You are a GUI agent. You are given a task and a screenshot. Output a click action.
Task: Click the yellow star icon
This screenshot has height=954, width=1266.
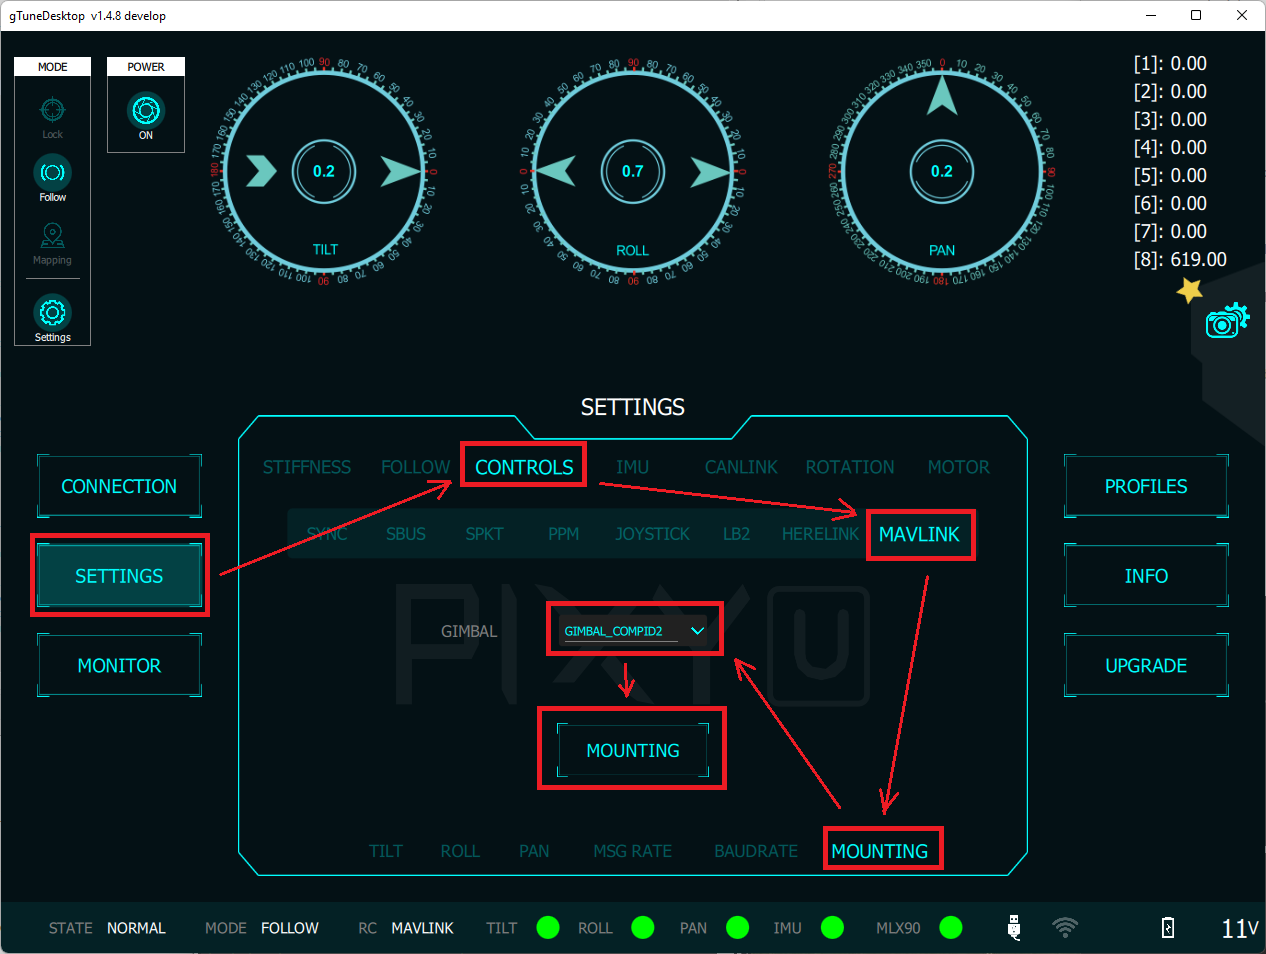pos(1189,290)
